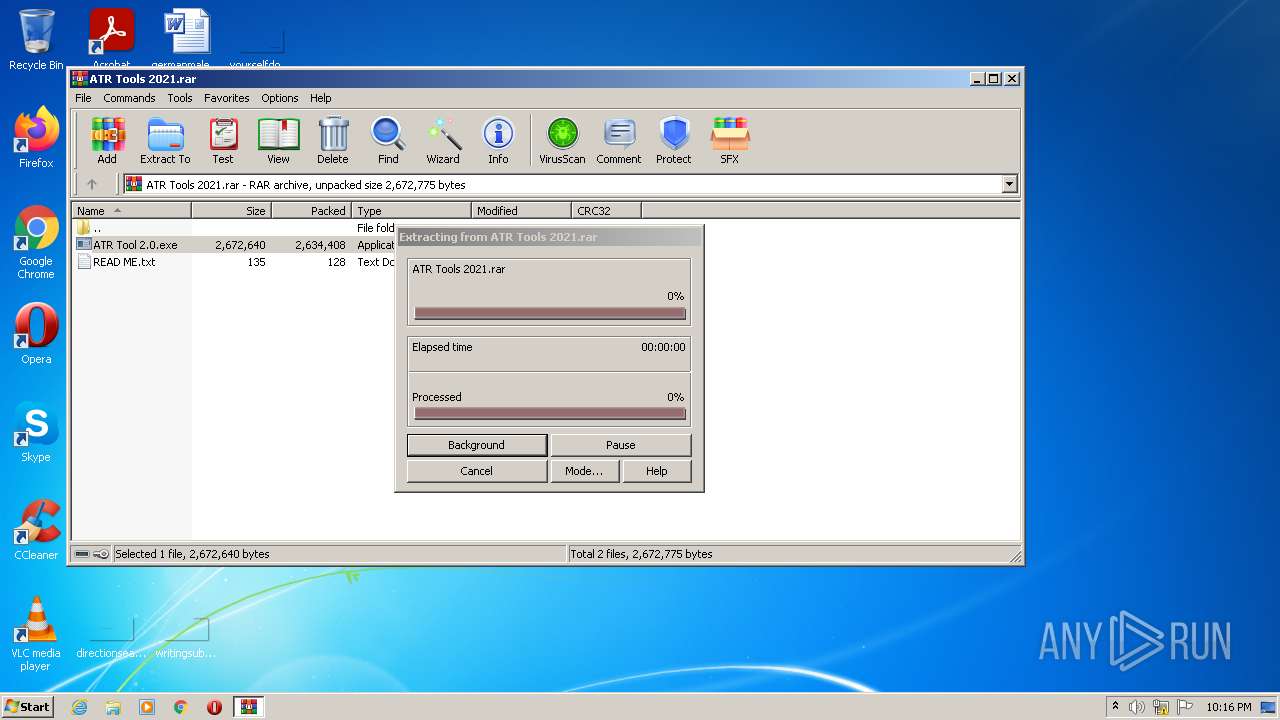1280x720 pixels.
Task: Click the ATR Tools 2021.rar progress bar
Action: coord(549,313)
